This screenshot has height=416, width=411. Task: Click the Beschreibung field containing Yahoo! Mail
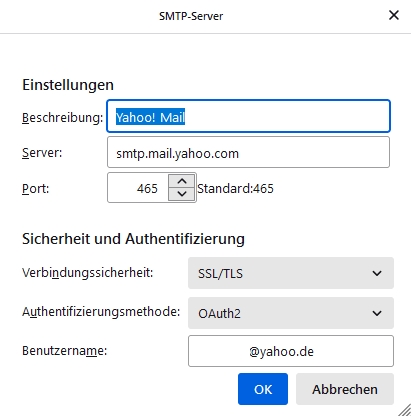point(248,116)
